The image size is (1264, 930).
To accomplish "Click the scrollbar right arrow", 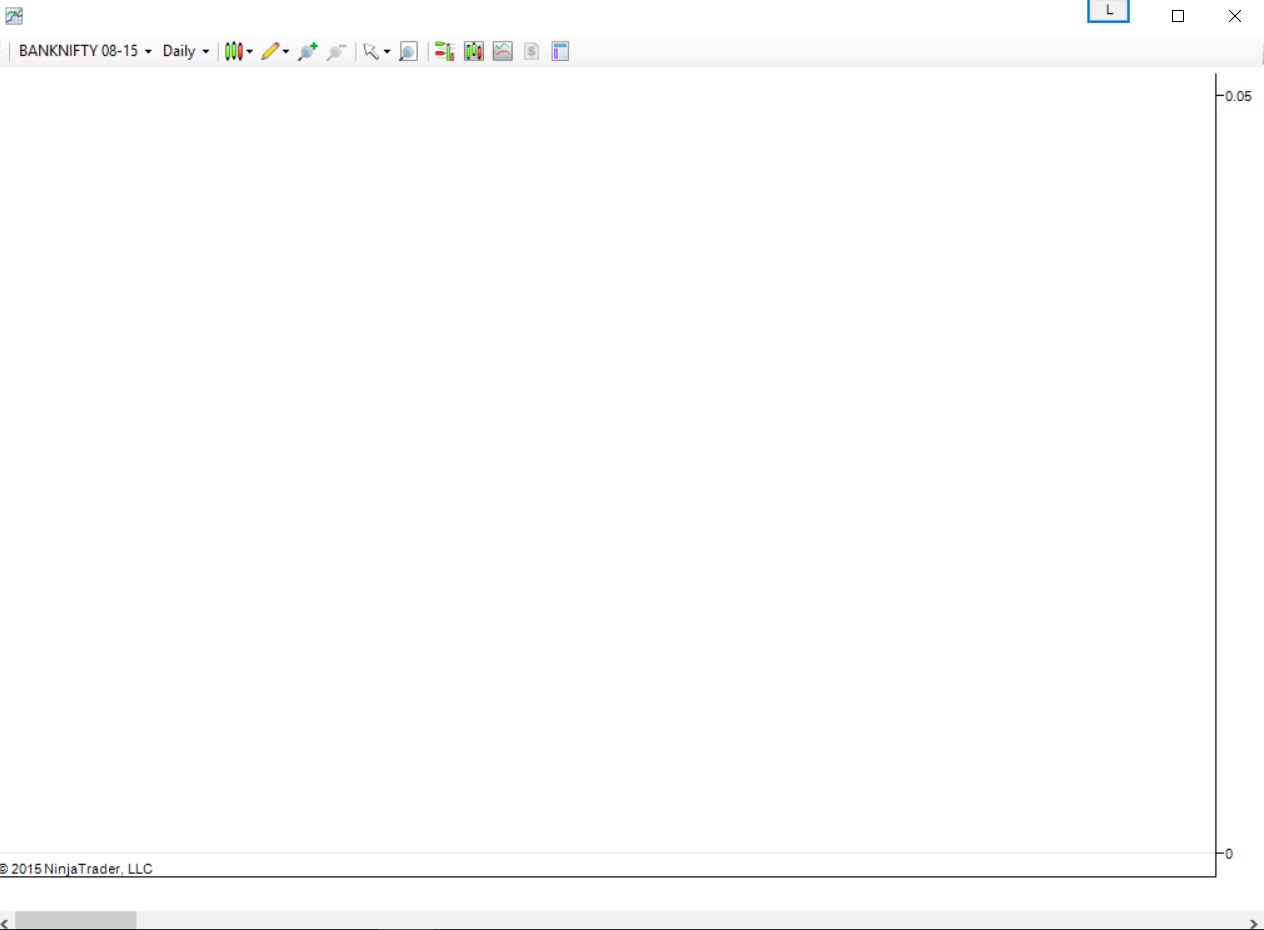I will click(1254, 922).
